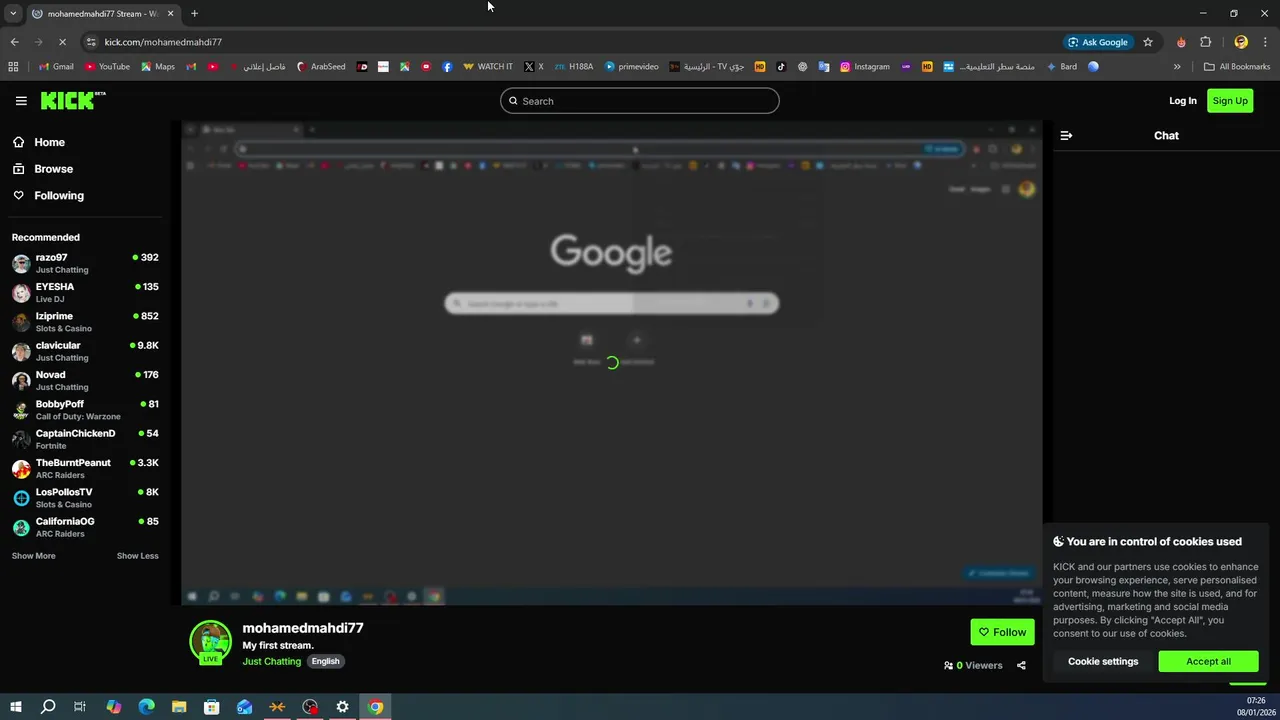
Task: Open H188A bookmark
Action: point(574,67)
